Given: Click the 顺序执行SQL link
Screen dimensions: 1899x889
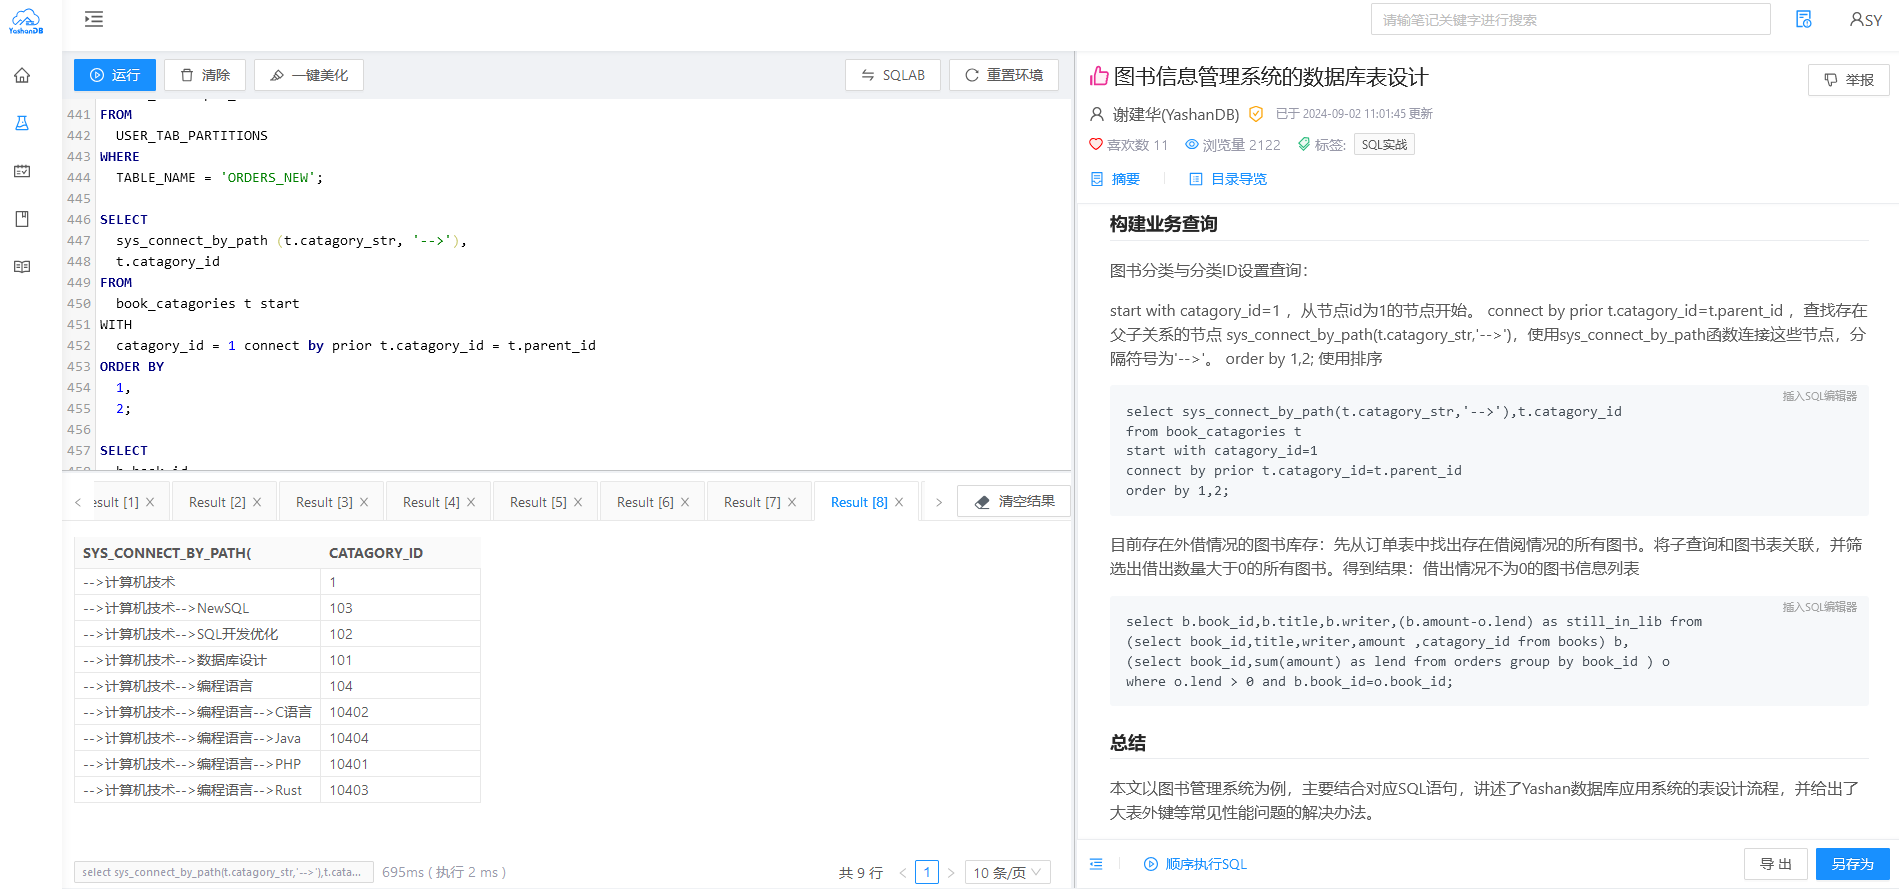Looking at the screenshot, I should click(1195, 864).
